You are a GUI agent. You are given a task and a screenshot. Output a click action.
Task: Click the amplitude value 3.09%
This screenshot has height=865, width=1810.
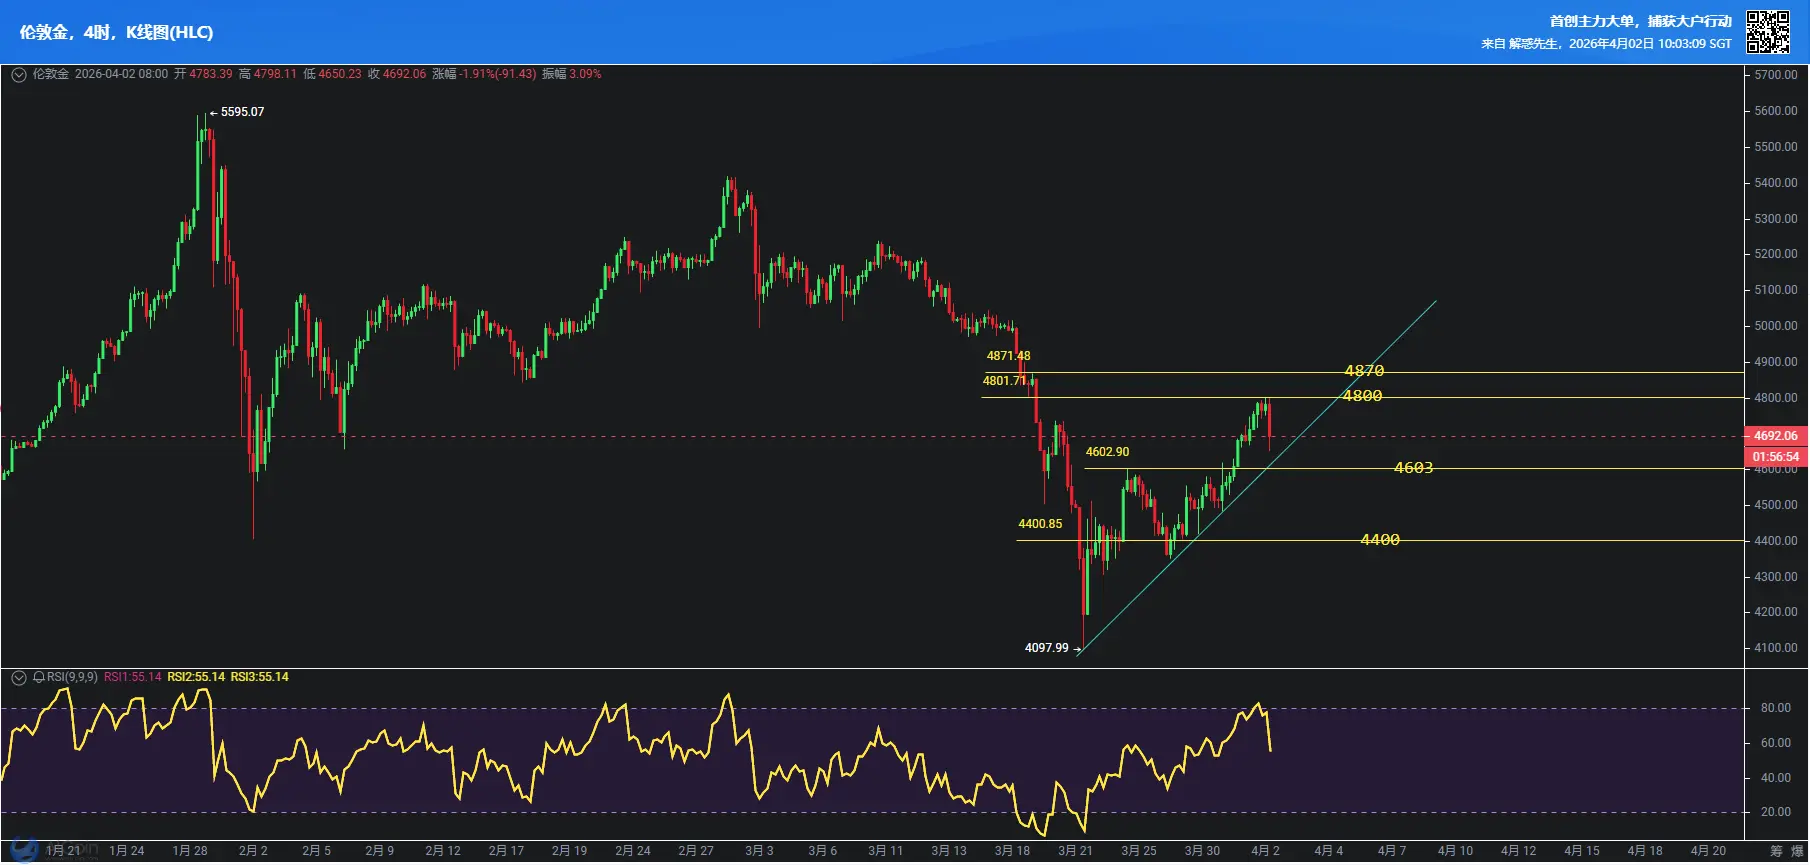586,75
